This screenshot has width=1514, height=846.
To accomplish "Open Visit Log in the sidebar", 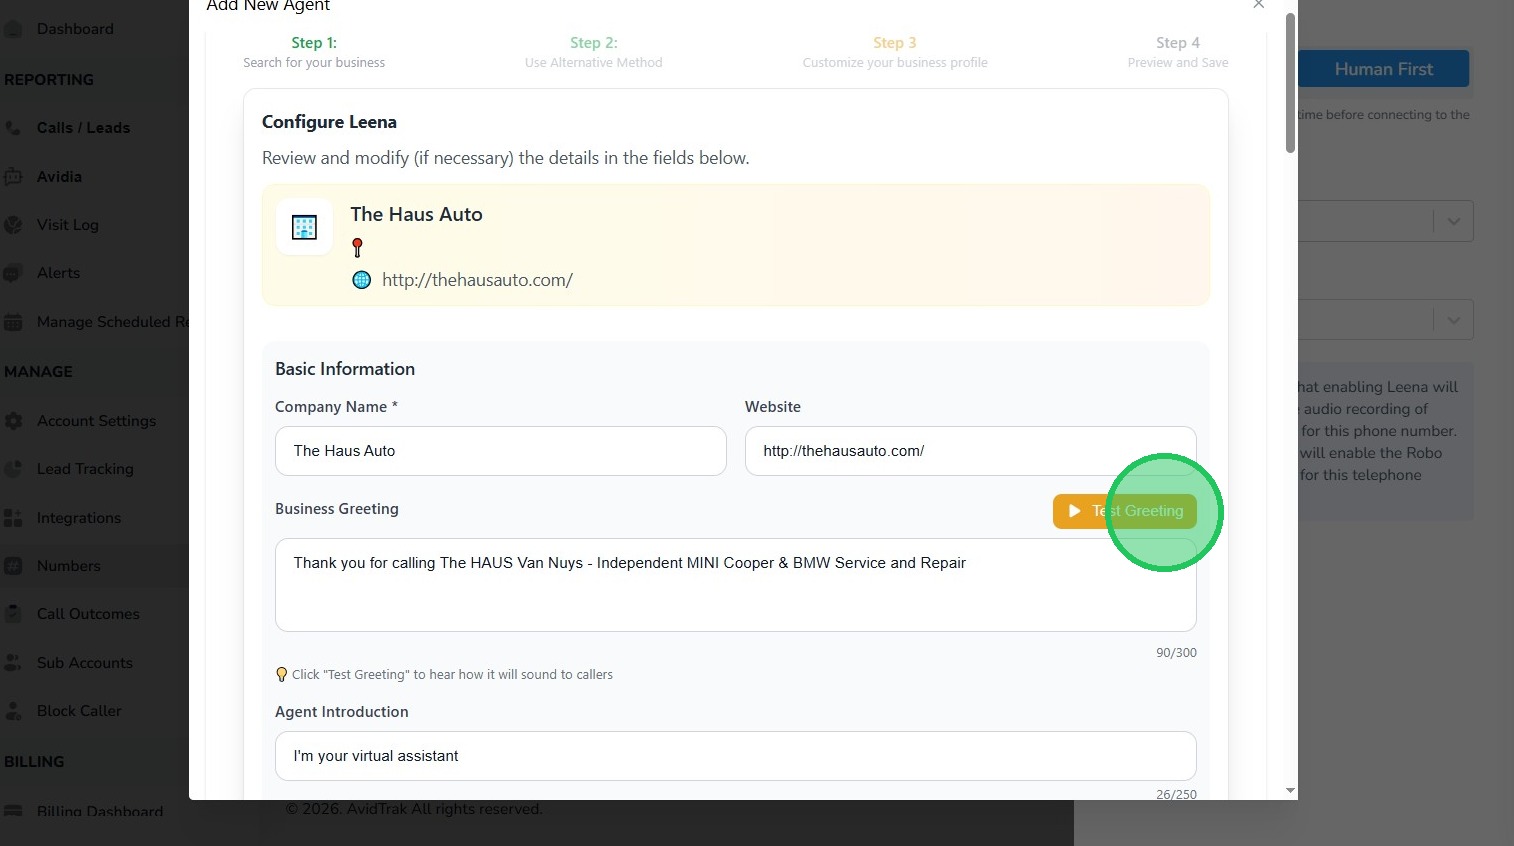I will coord(67,225).
